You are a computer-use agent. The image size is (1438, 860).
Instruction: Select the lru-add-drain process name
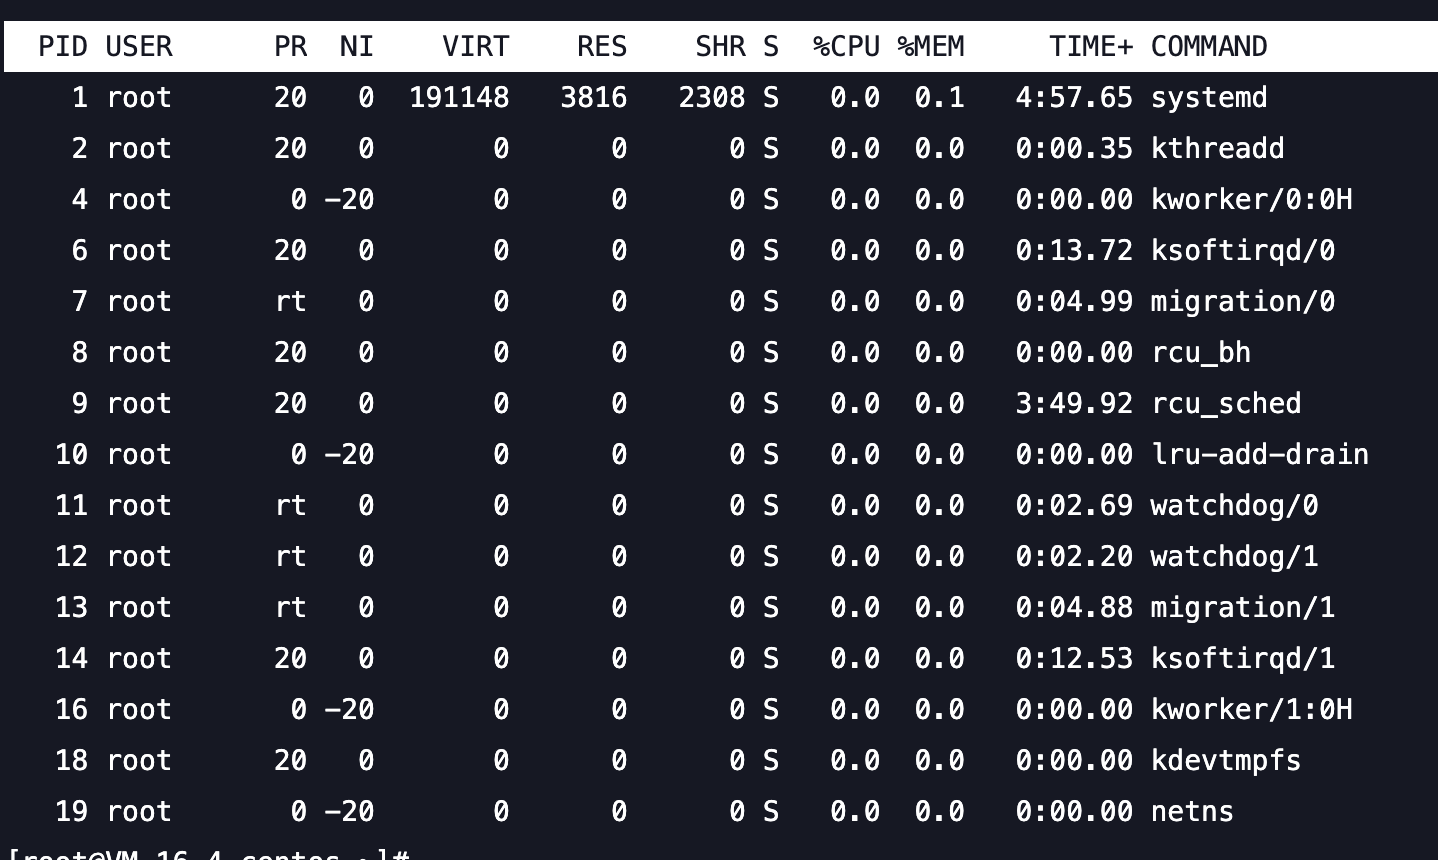(1259, 455)
